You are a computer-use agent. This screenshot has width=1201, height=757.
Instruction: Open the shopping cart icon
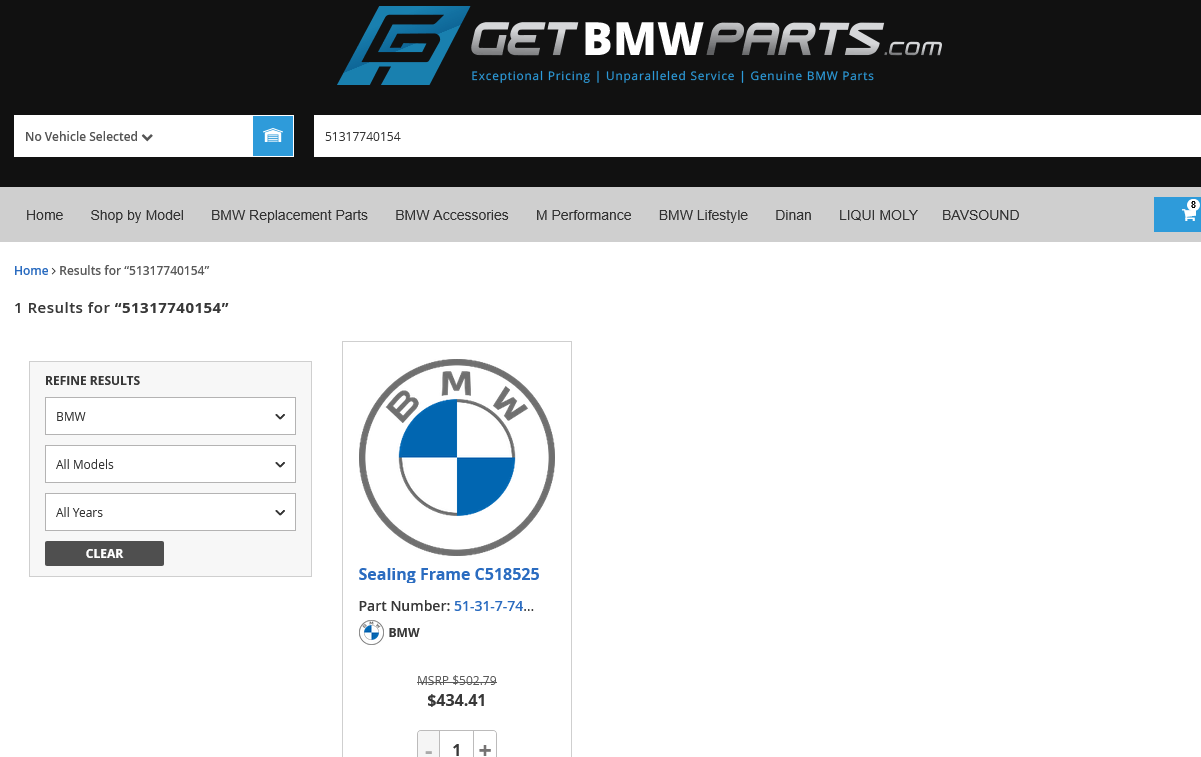1188,214
